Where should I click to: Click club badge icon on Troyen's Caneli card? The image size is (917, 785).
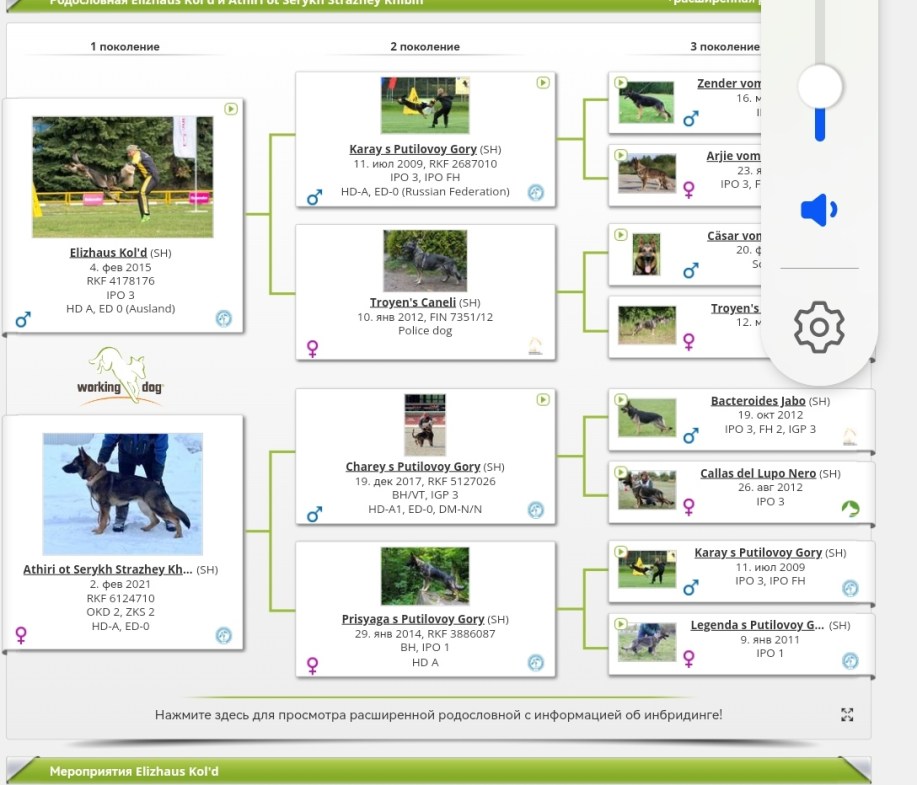(536, 346)
